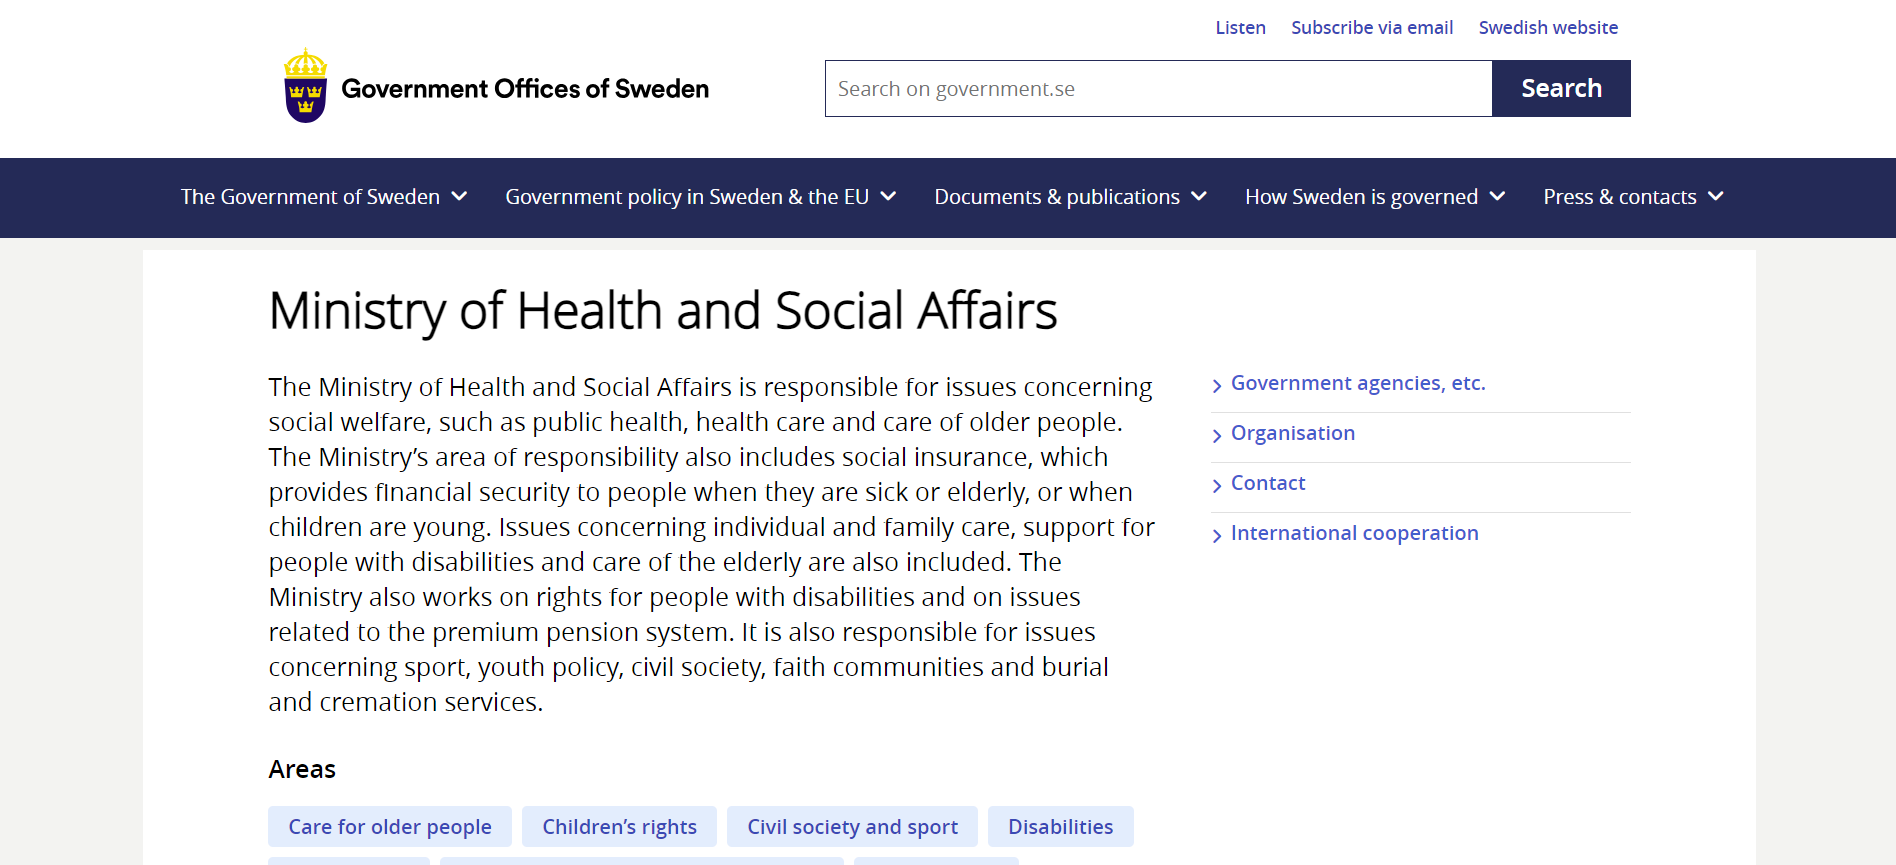Open Press & contacts menu
Image resolution: width=1896 pixels, height=865 pixels.
pyautogui.click(x=1716, y=197)
